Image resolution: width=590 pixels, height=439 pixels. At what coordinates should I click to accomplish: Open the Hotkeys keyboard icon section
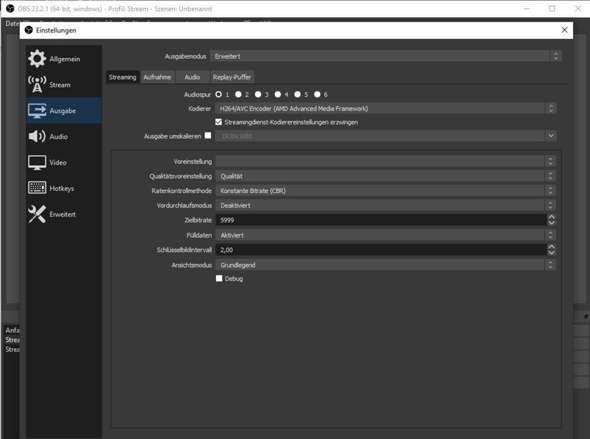37,188
